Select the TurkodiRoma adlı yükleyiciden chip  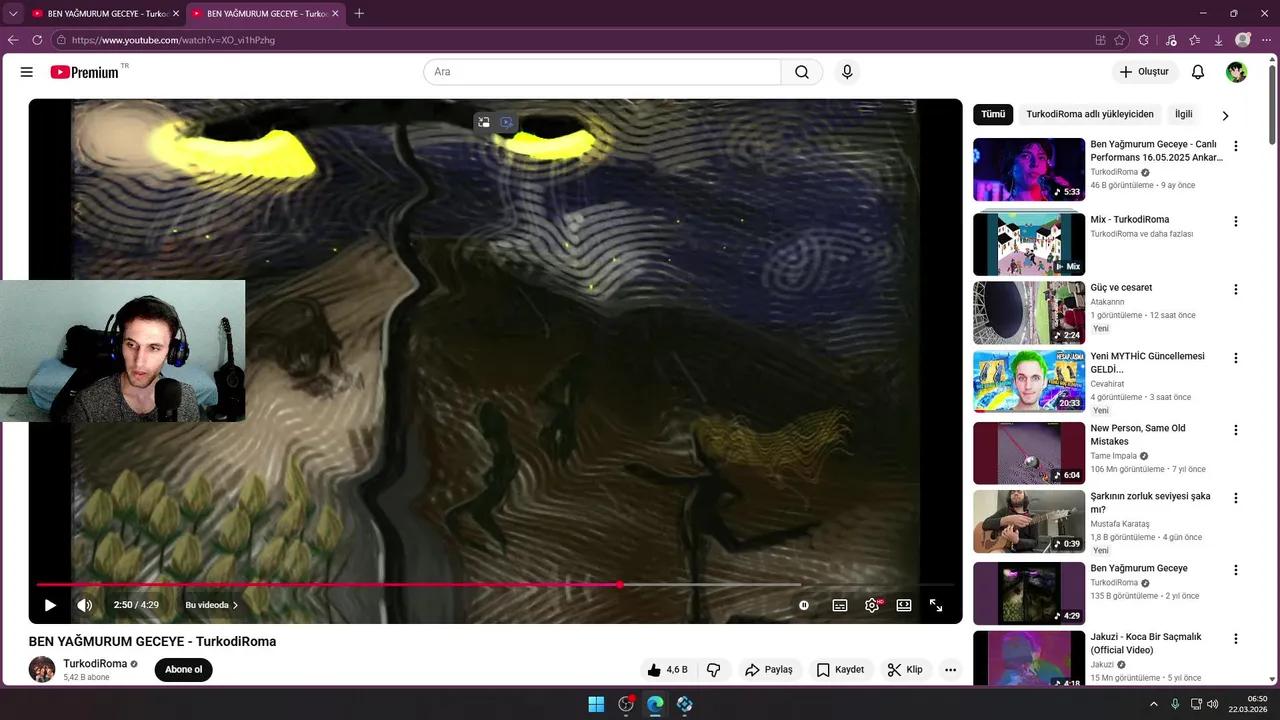pyautogui.click(x=1090, y=114)
